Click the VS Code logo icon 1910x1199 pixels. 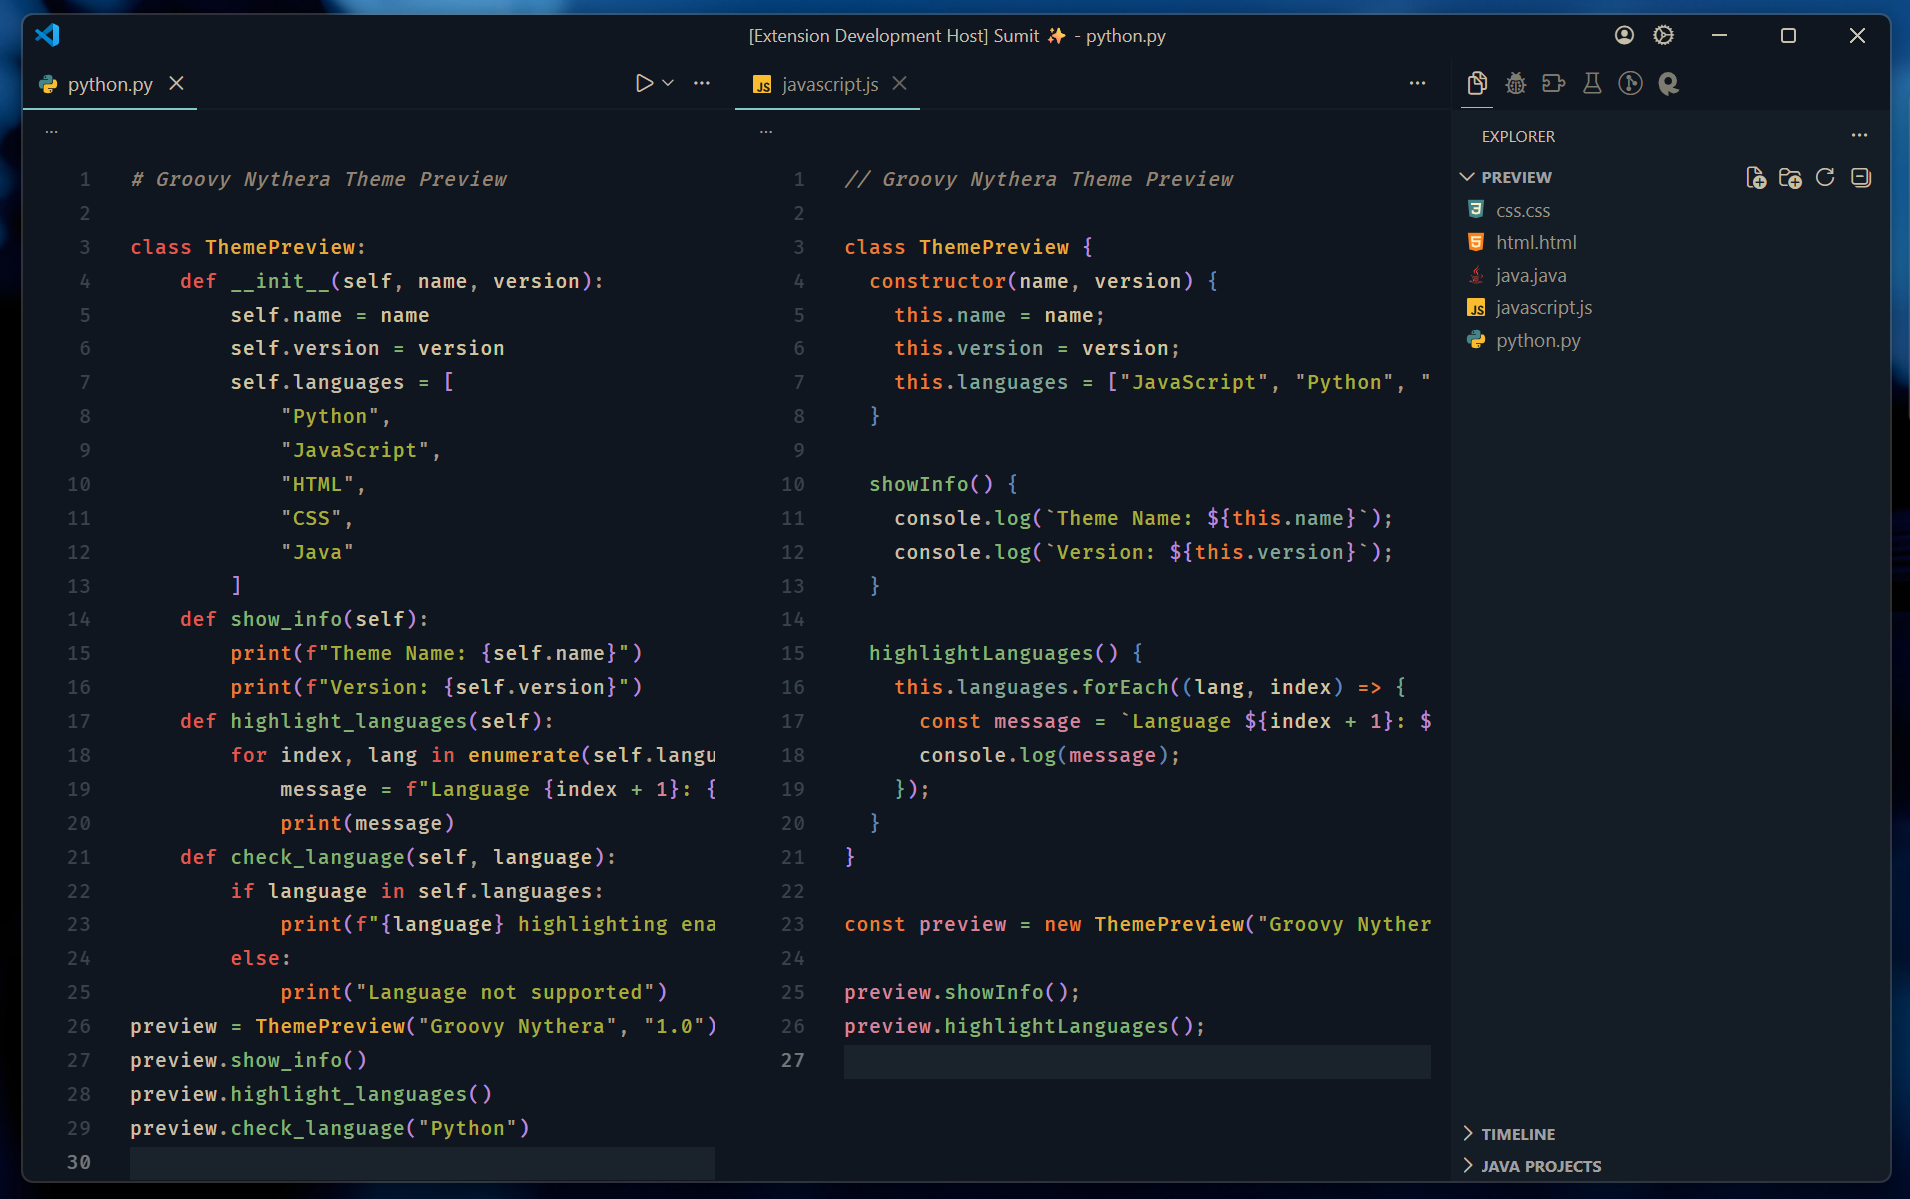[47, 36]
